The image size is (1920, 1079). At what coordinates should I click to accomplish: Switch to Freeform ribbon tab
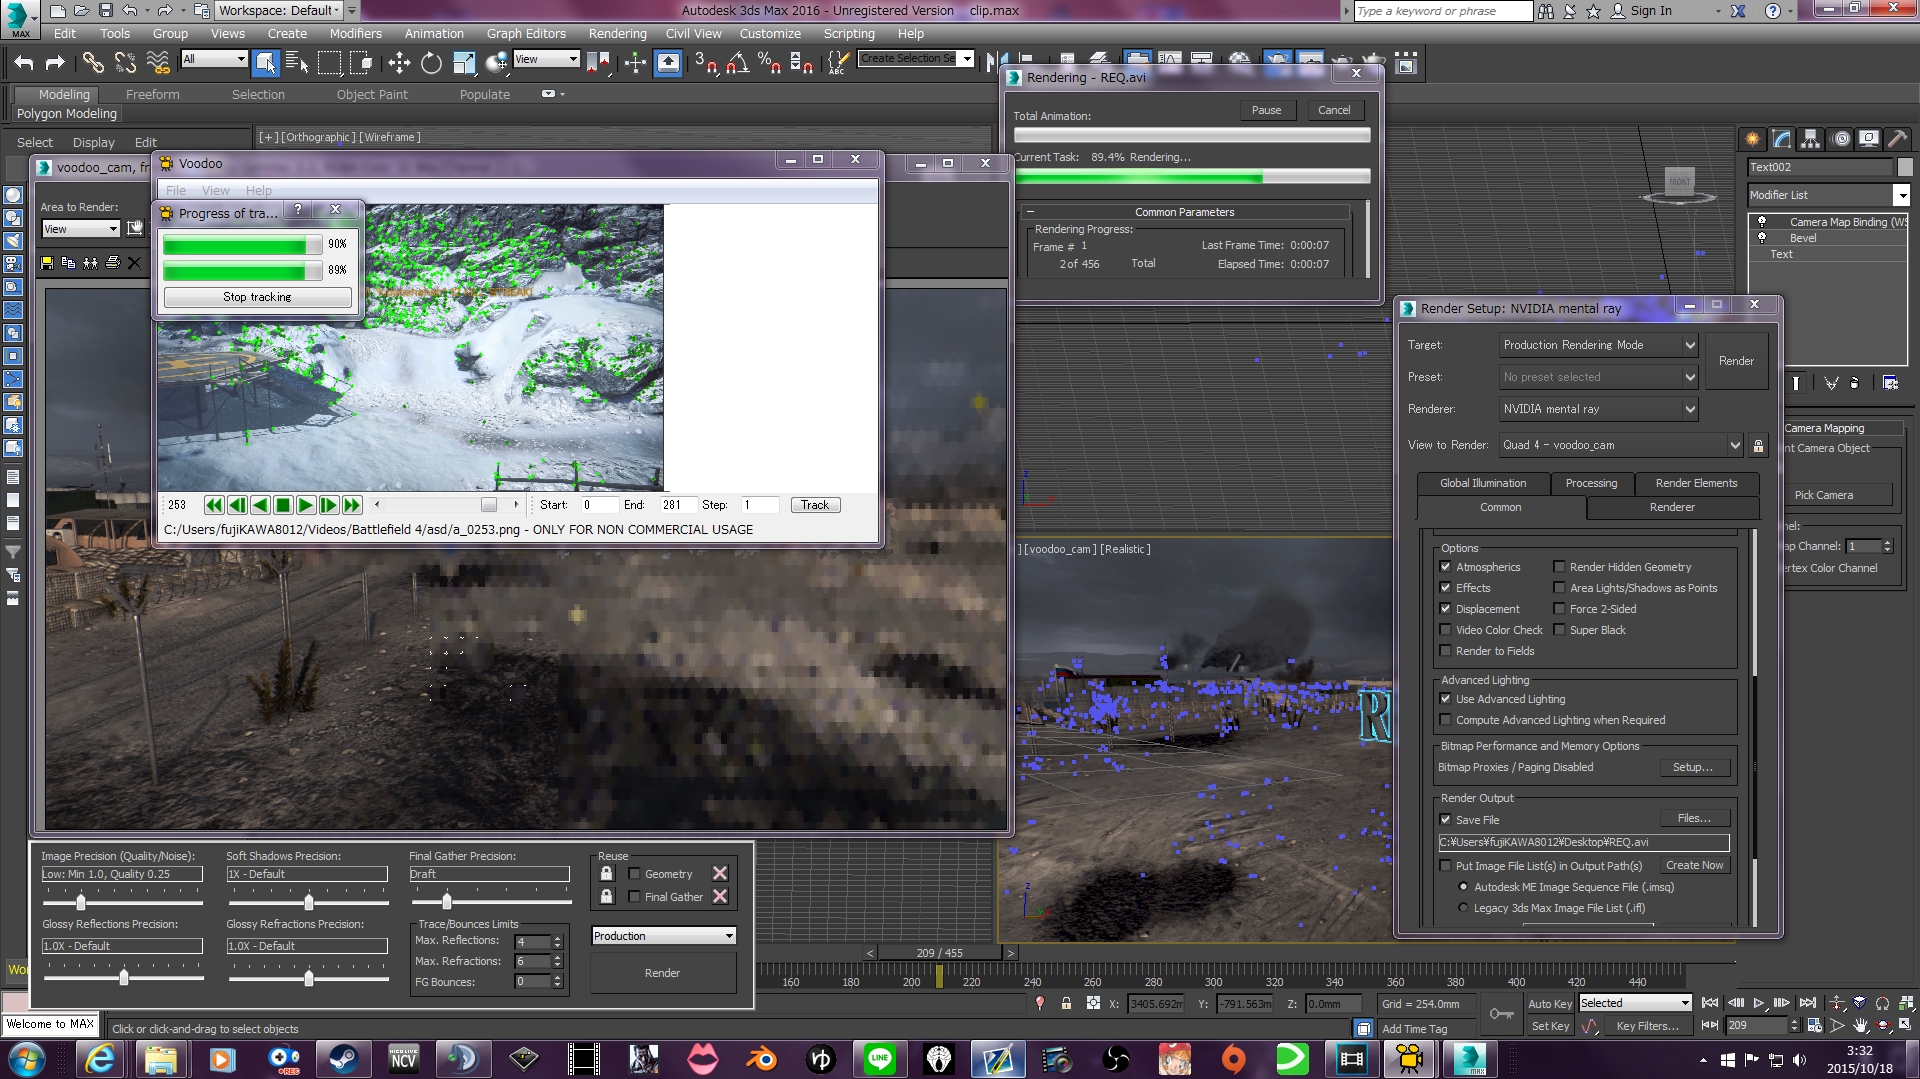153,94
